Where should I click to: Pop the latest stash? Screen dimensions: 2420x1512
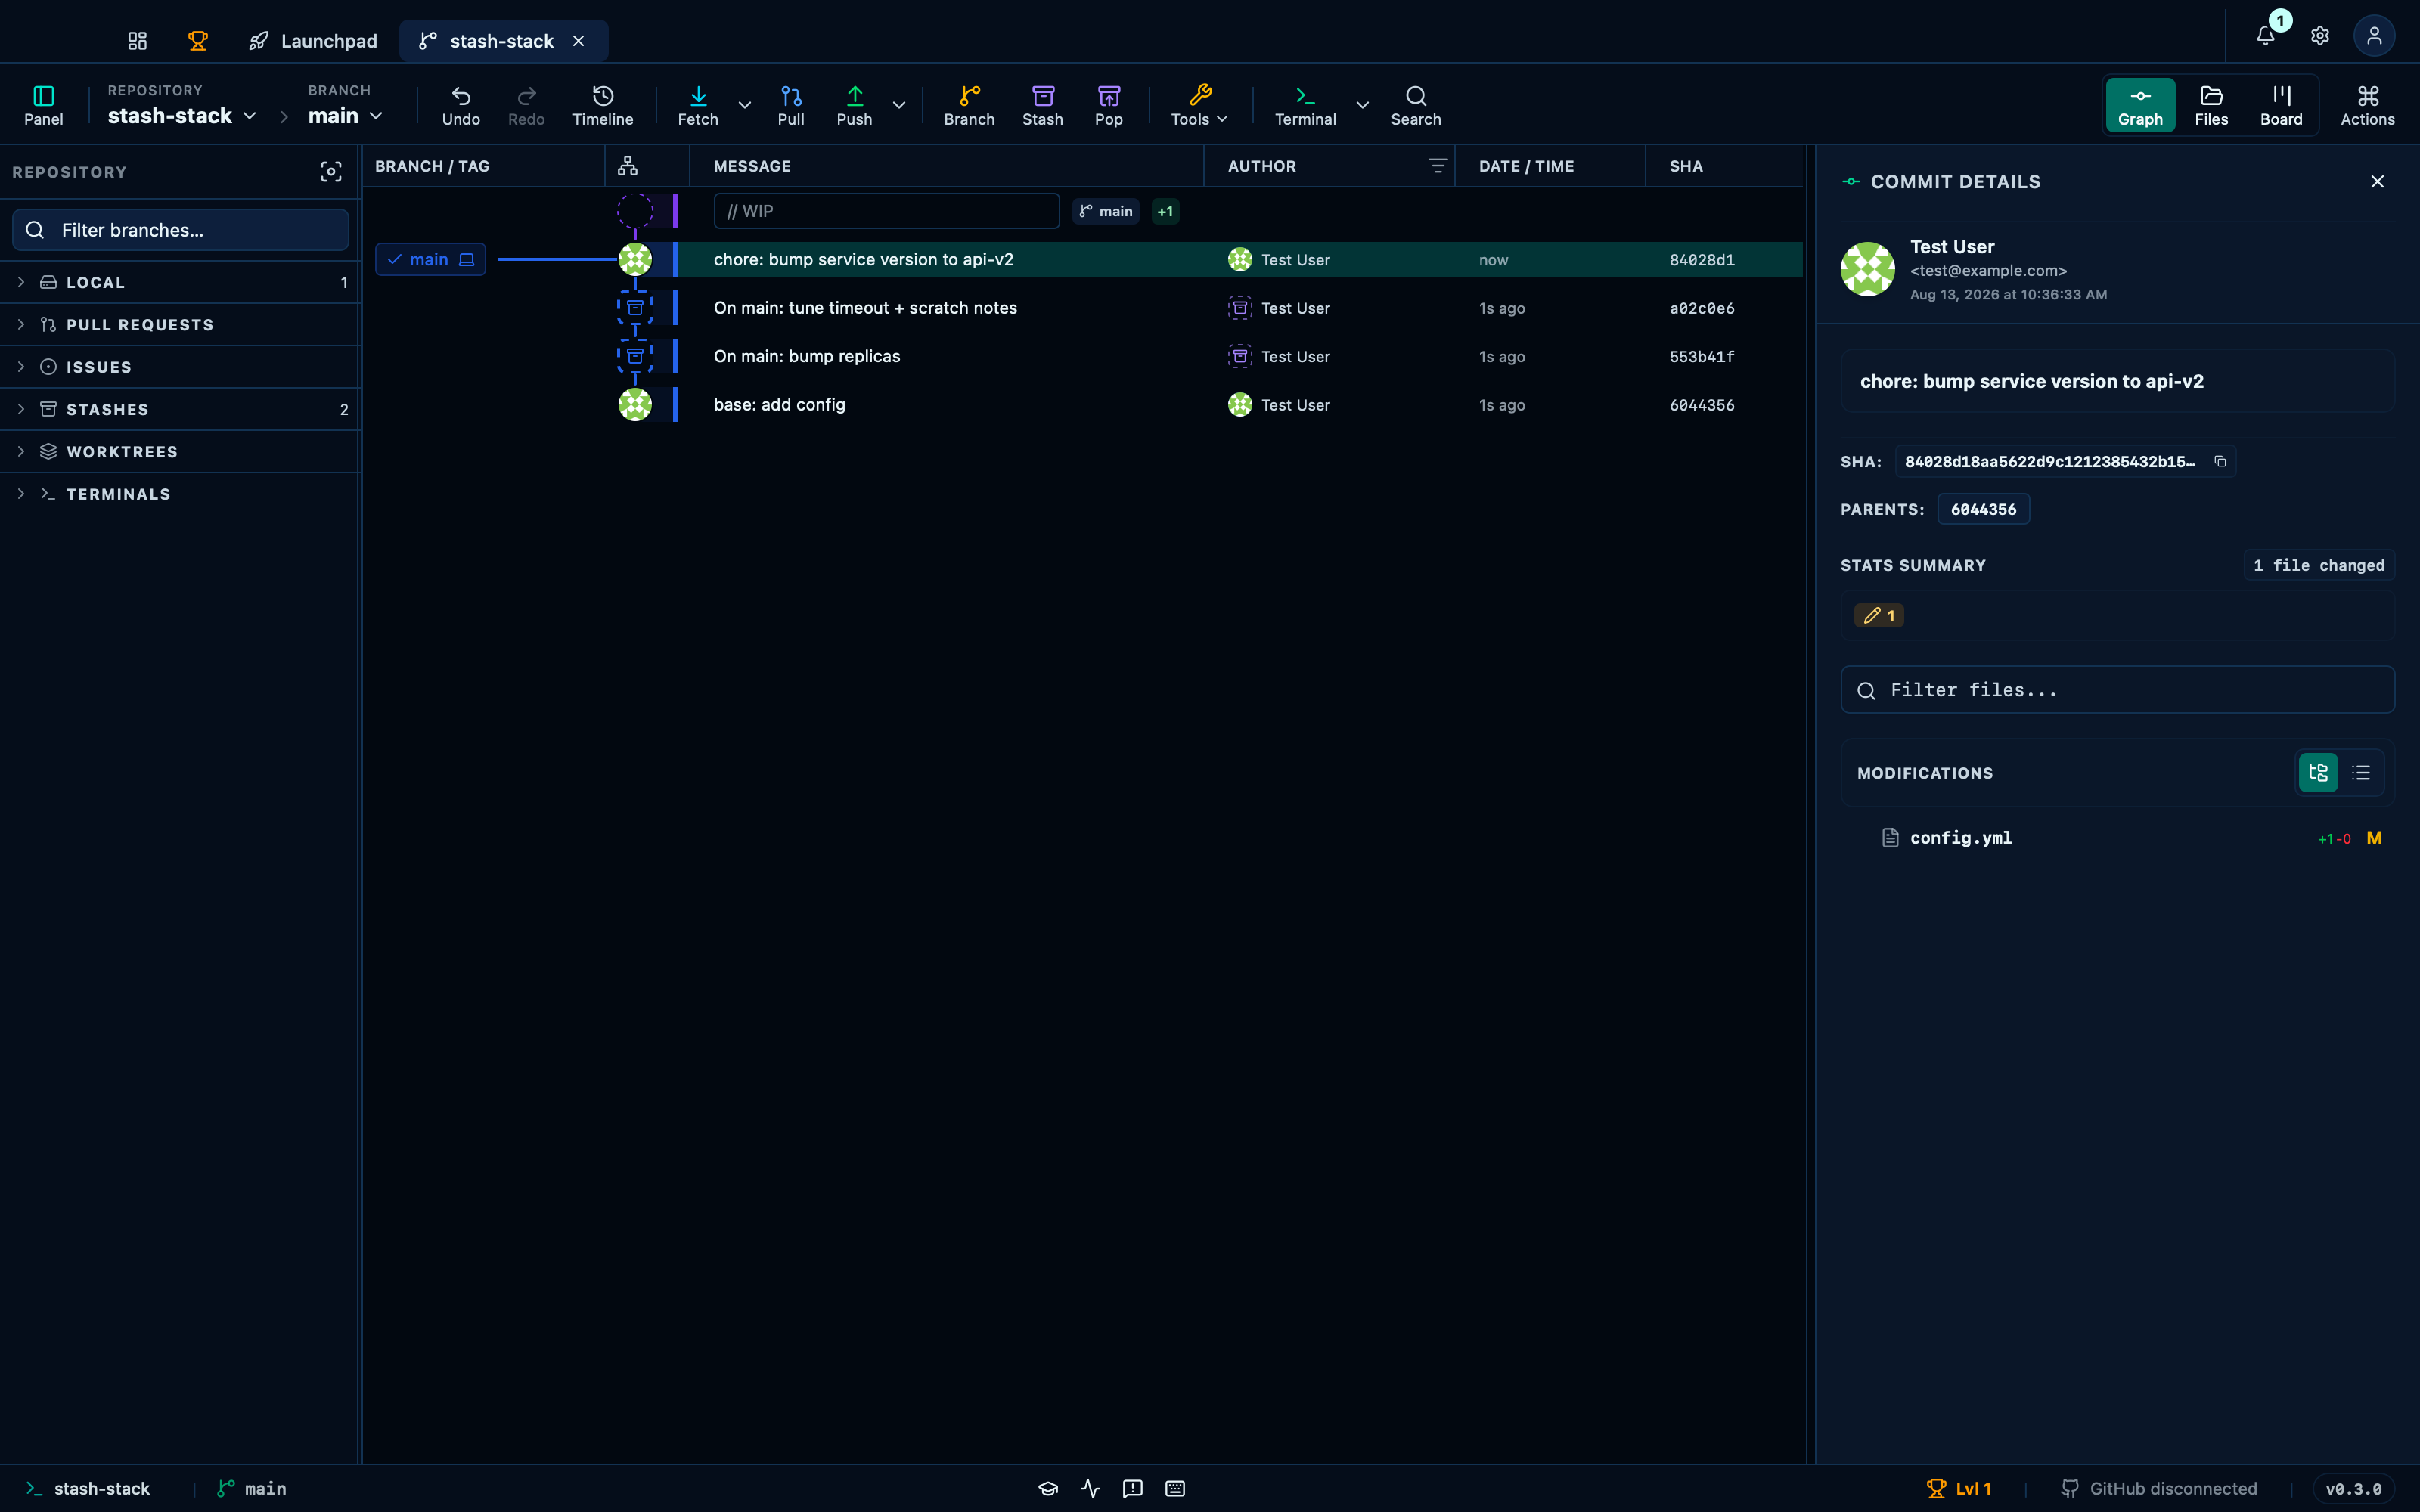point(1108,105)
